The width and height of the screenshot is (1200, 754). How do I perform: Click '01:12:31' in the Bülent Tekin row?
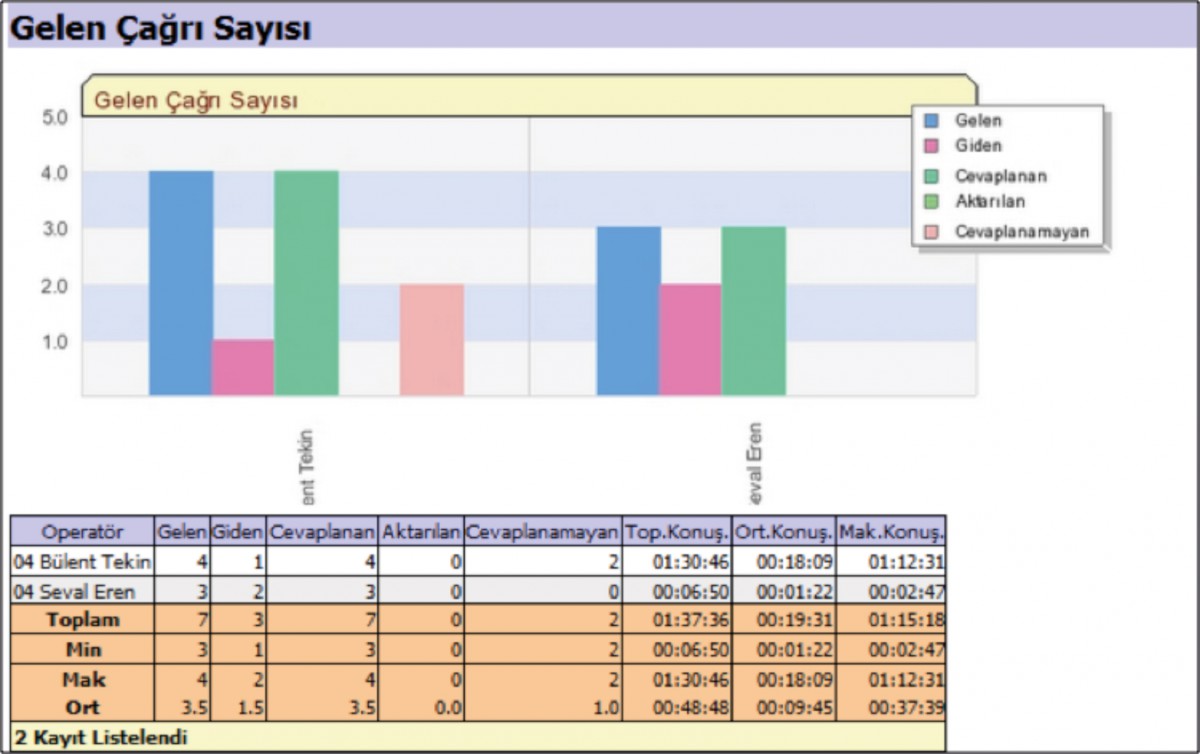tap(891, 561)
